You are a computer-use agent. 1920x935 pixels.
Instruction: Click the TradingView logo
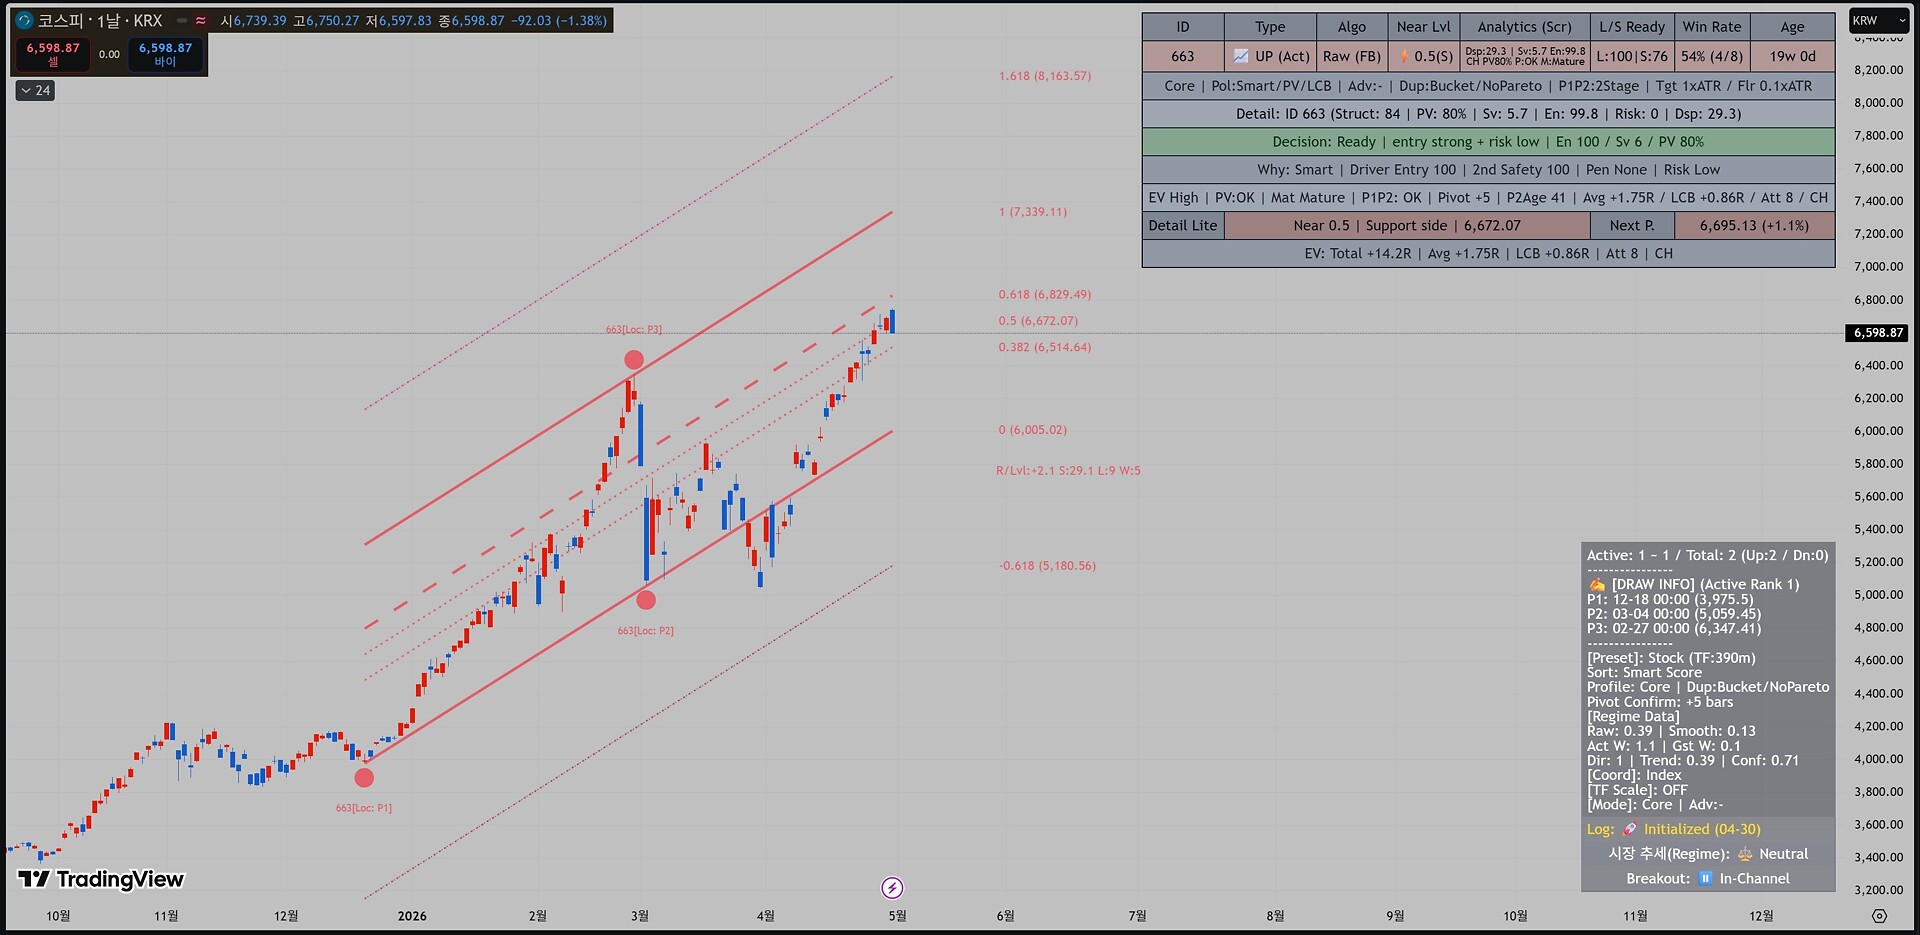(101, 879)
